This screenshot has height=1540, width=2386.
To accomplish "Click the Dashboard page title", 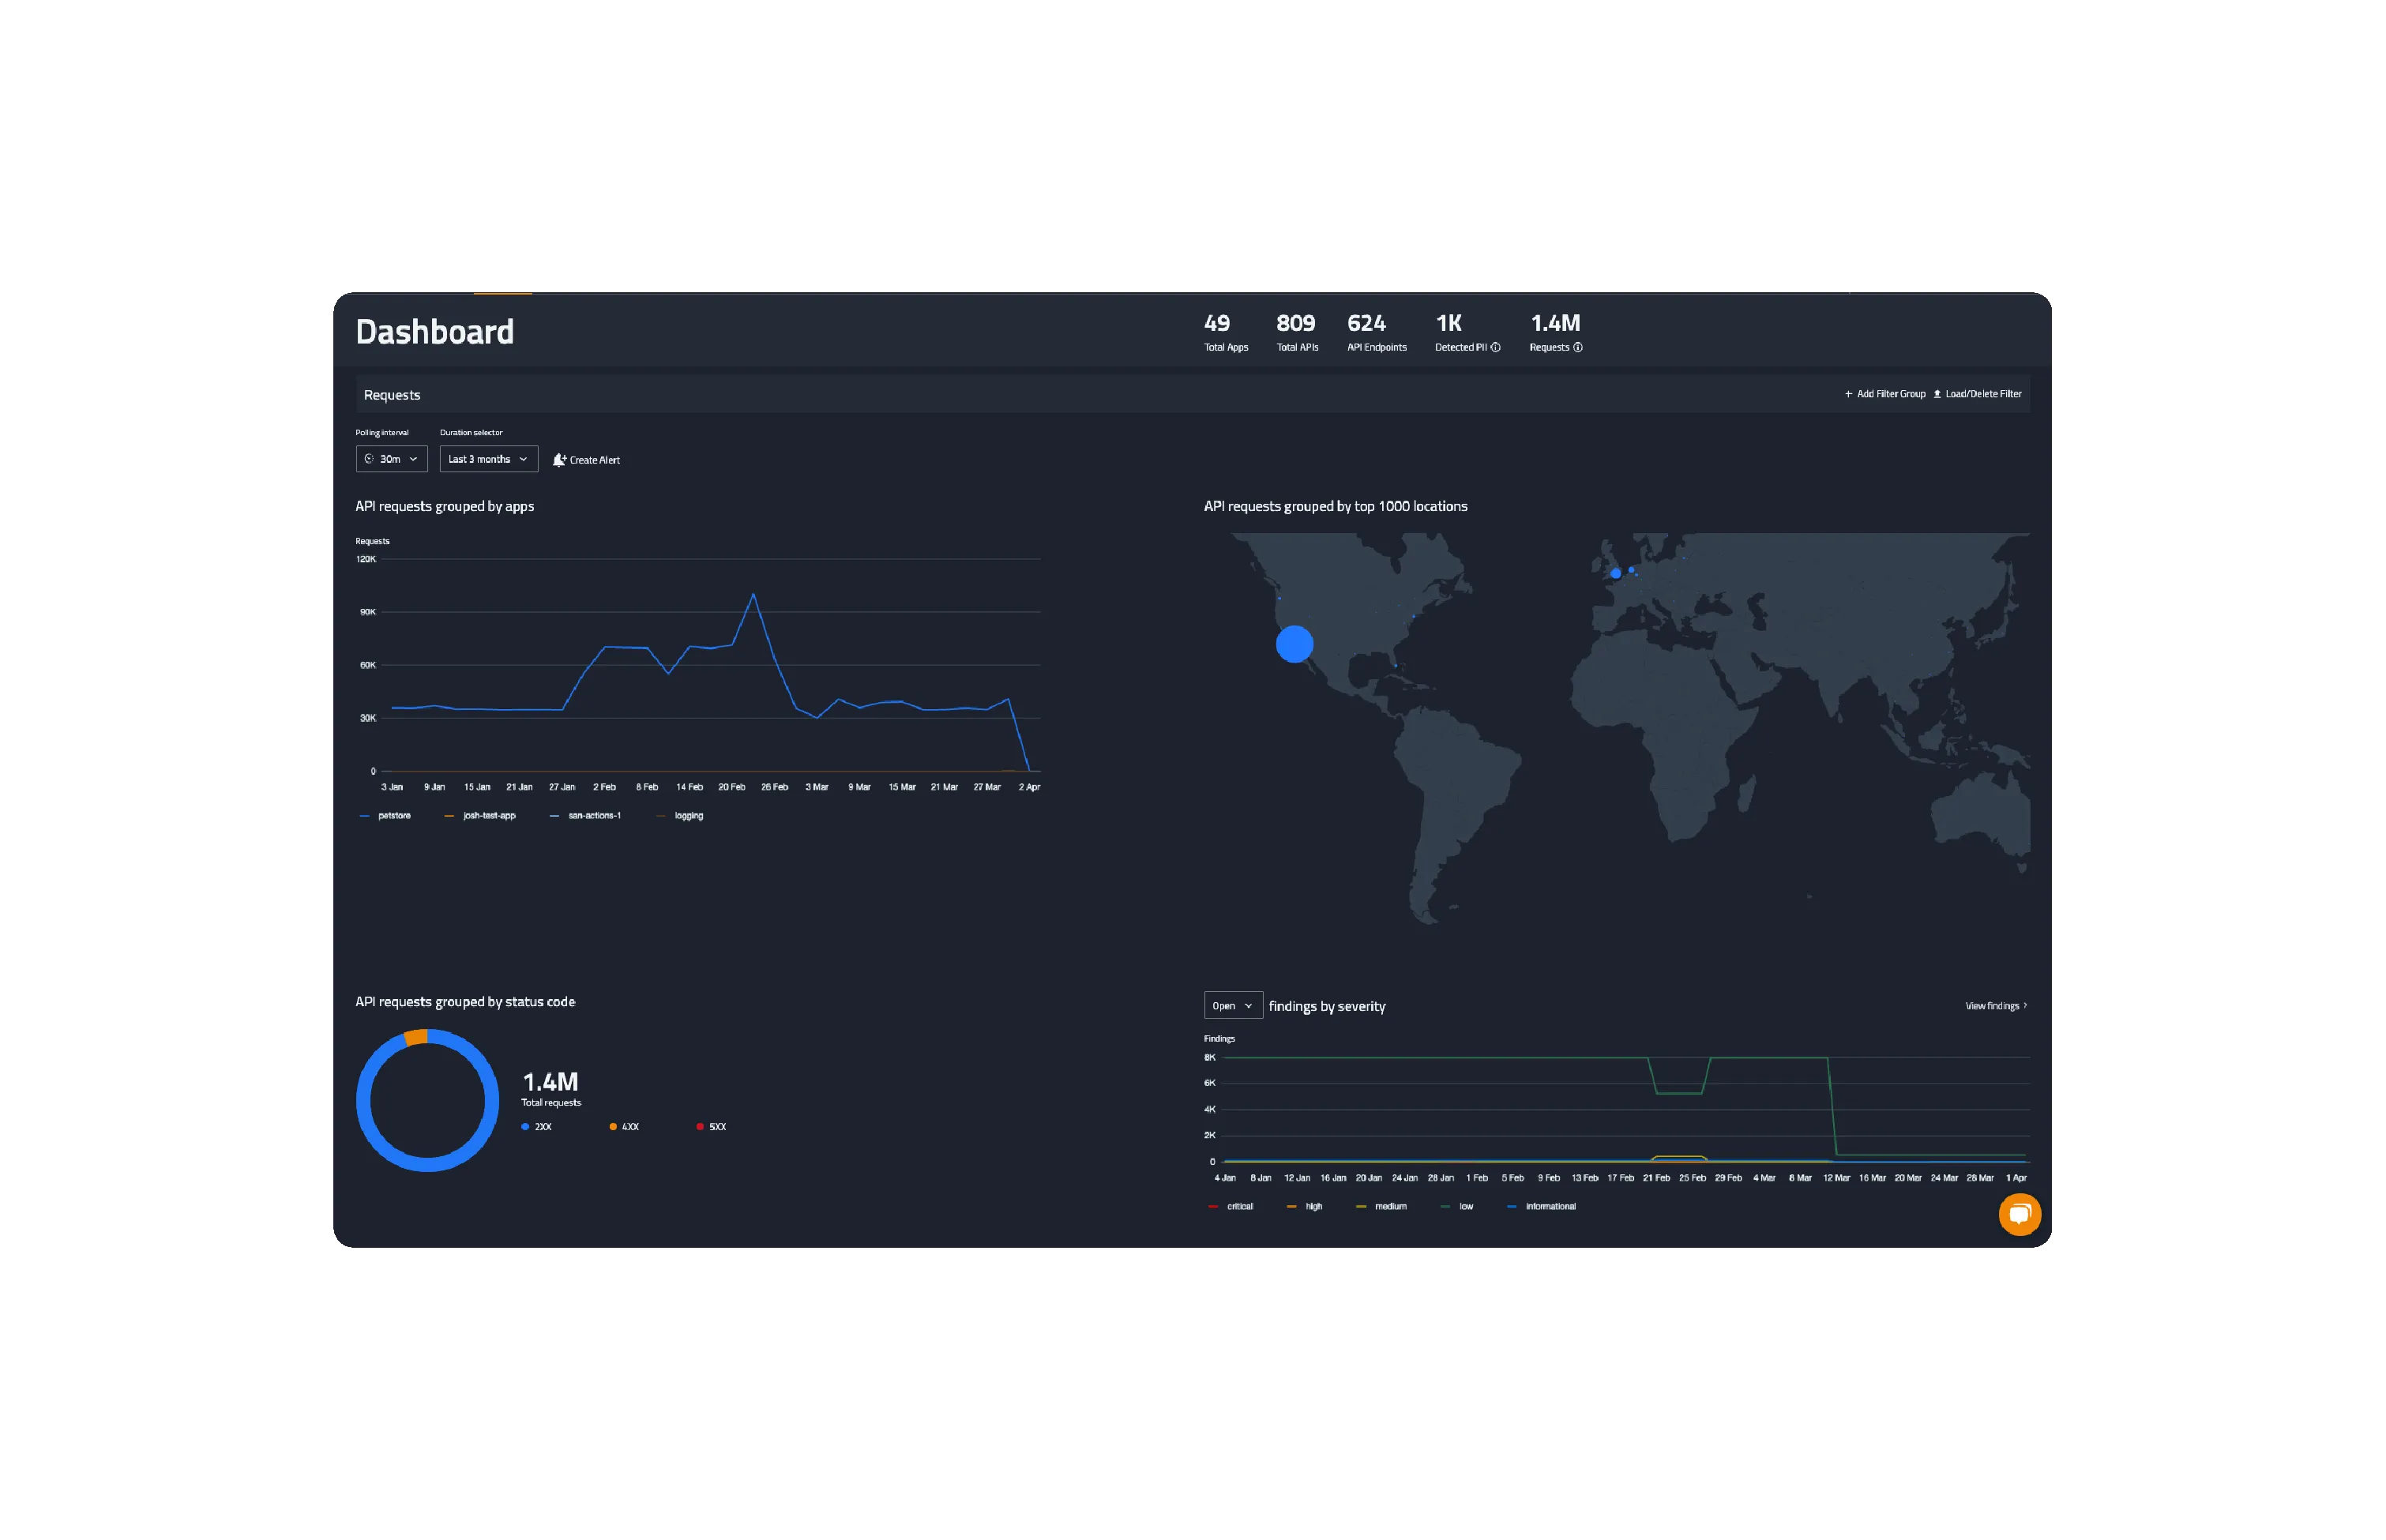I will click(x=435, y=331).
